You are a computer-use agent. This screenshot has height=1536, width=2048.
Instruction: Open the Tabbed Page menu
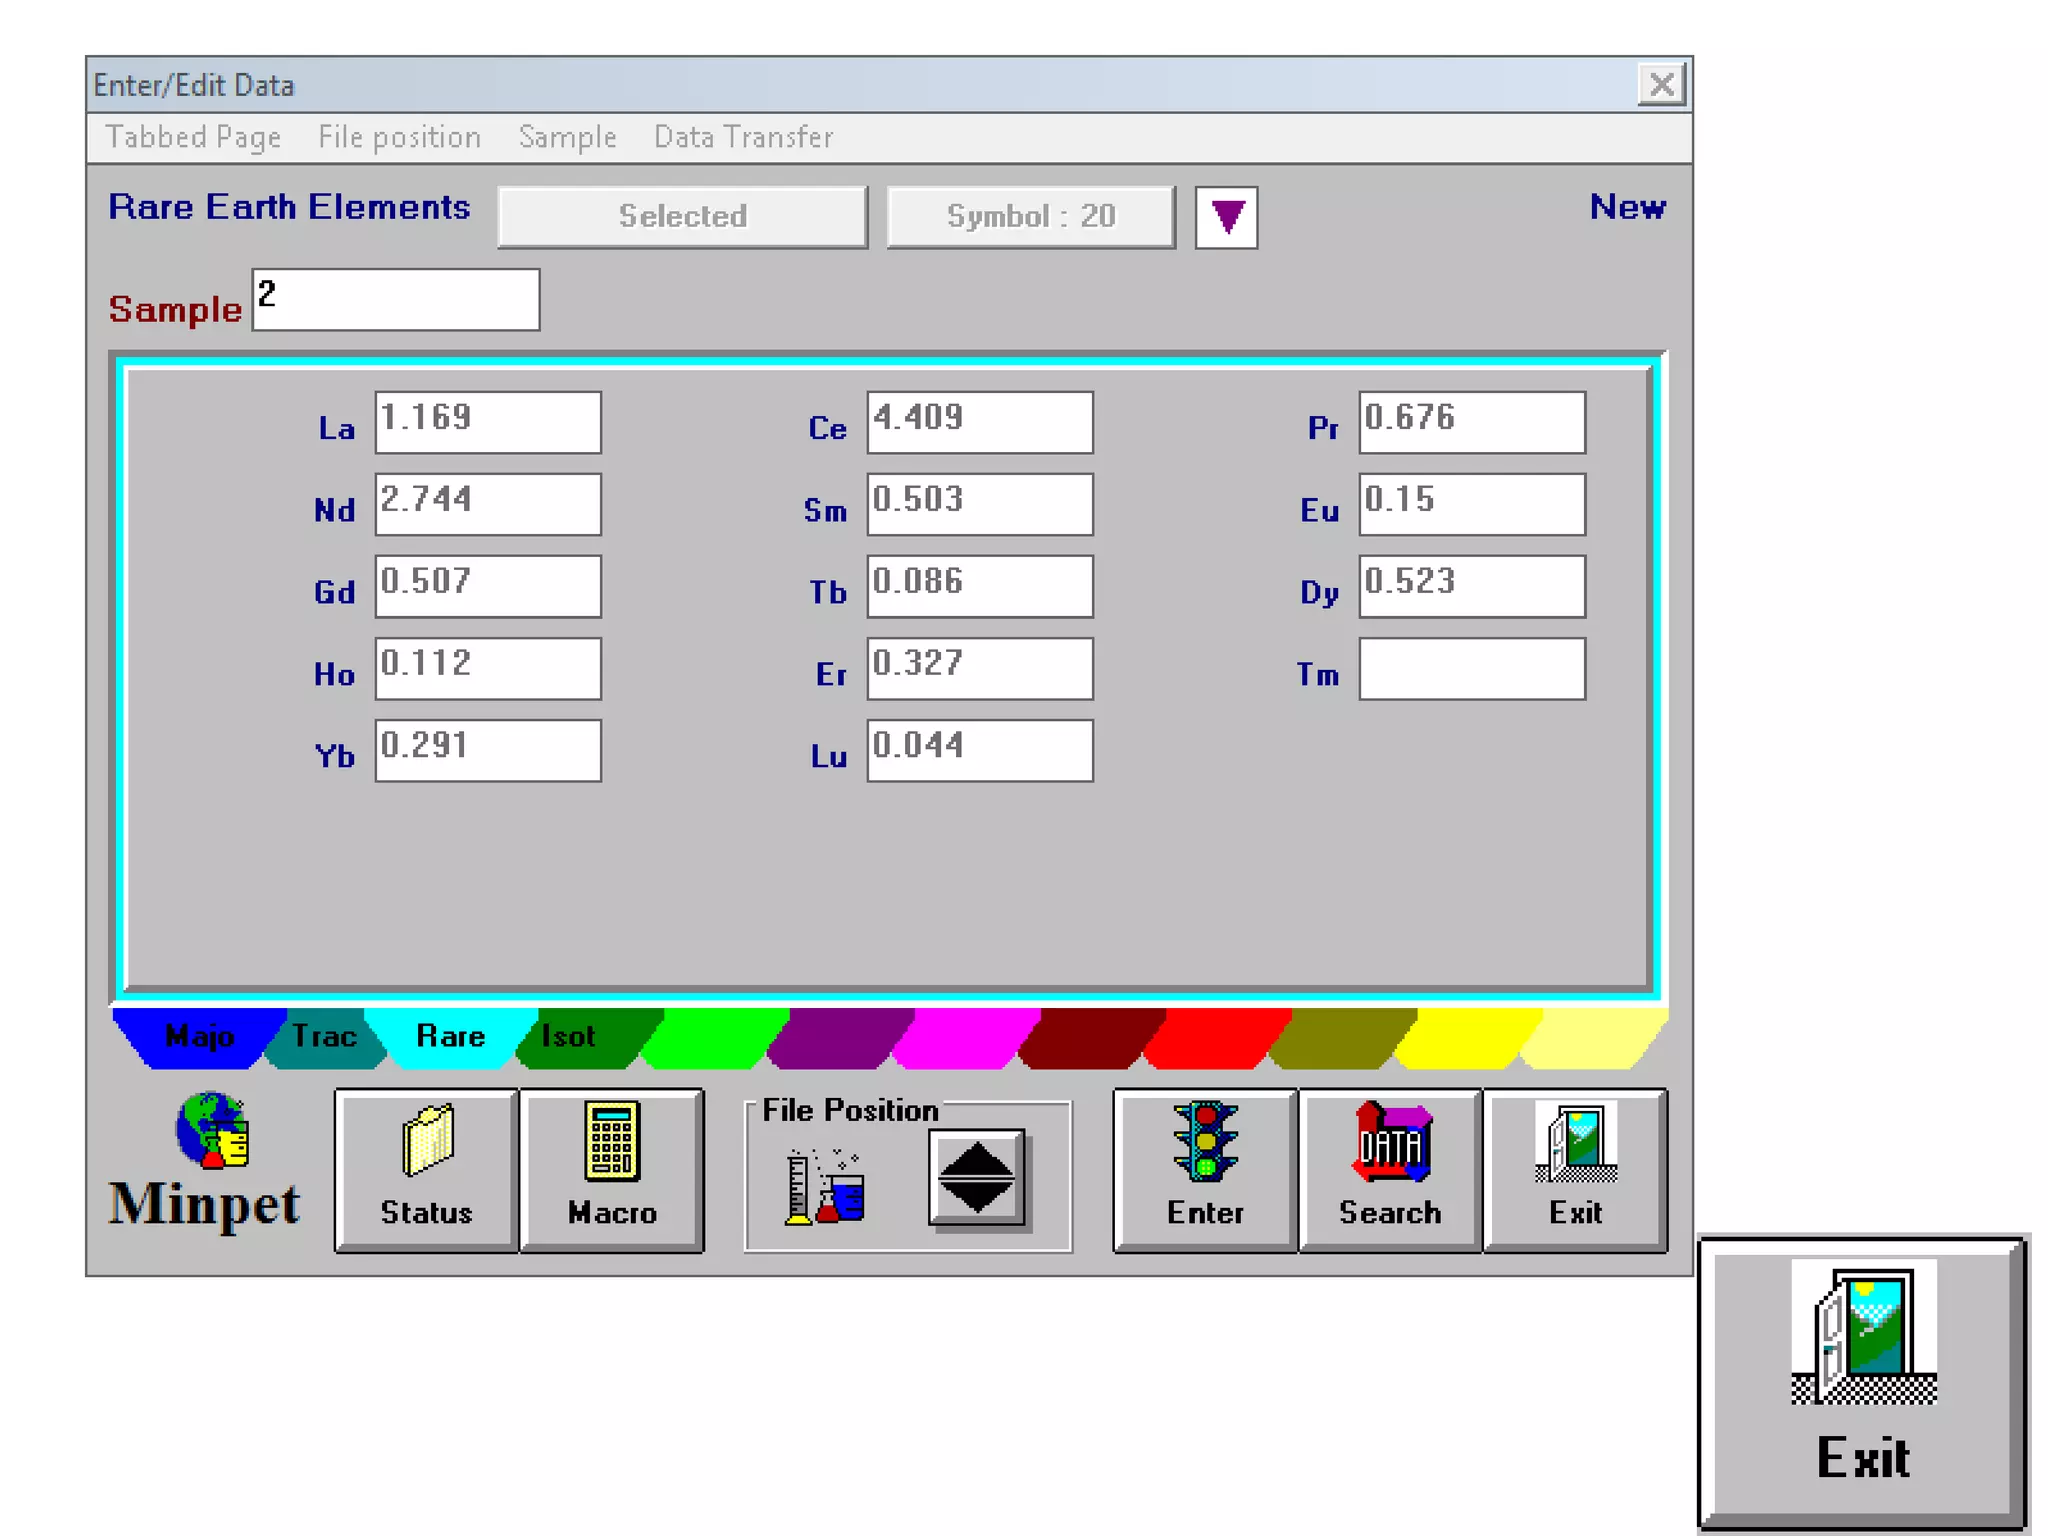pos(193,137)
